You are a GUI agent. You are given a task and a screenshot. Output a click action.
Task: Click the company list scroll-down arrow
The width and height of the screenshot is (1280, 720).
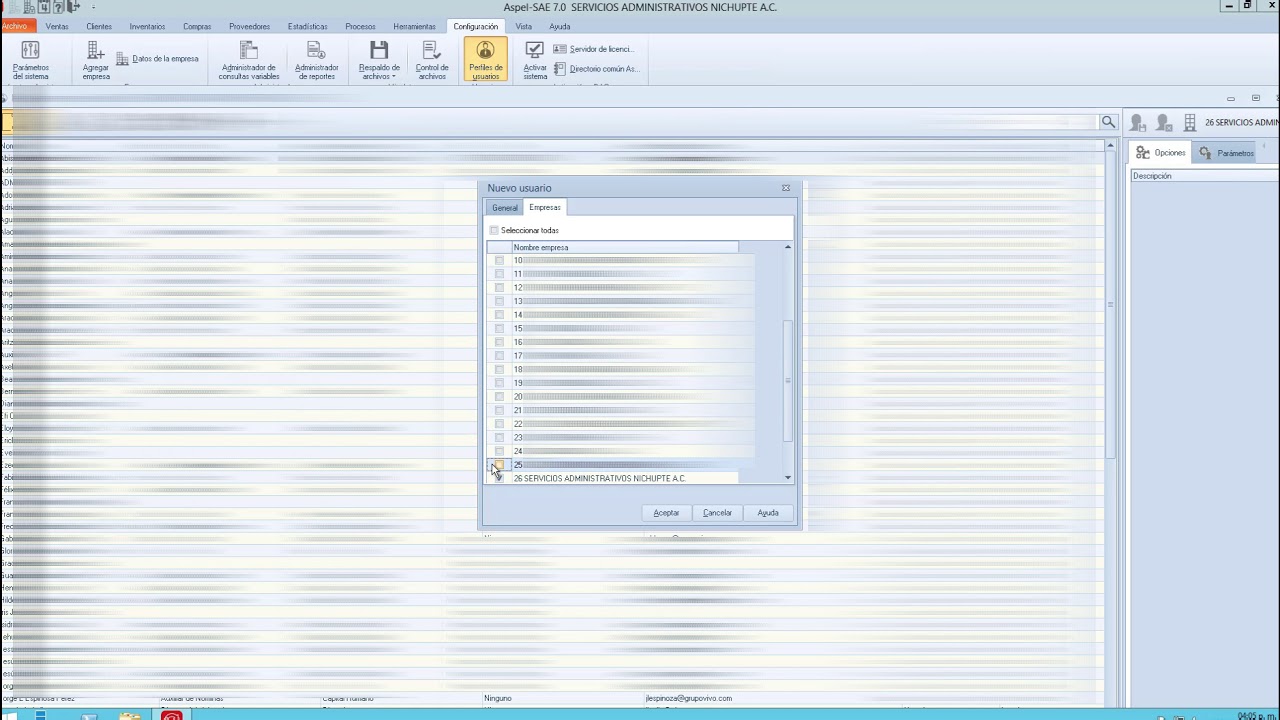pos(788,478)
